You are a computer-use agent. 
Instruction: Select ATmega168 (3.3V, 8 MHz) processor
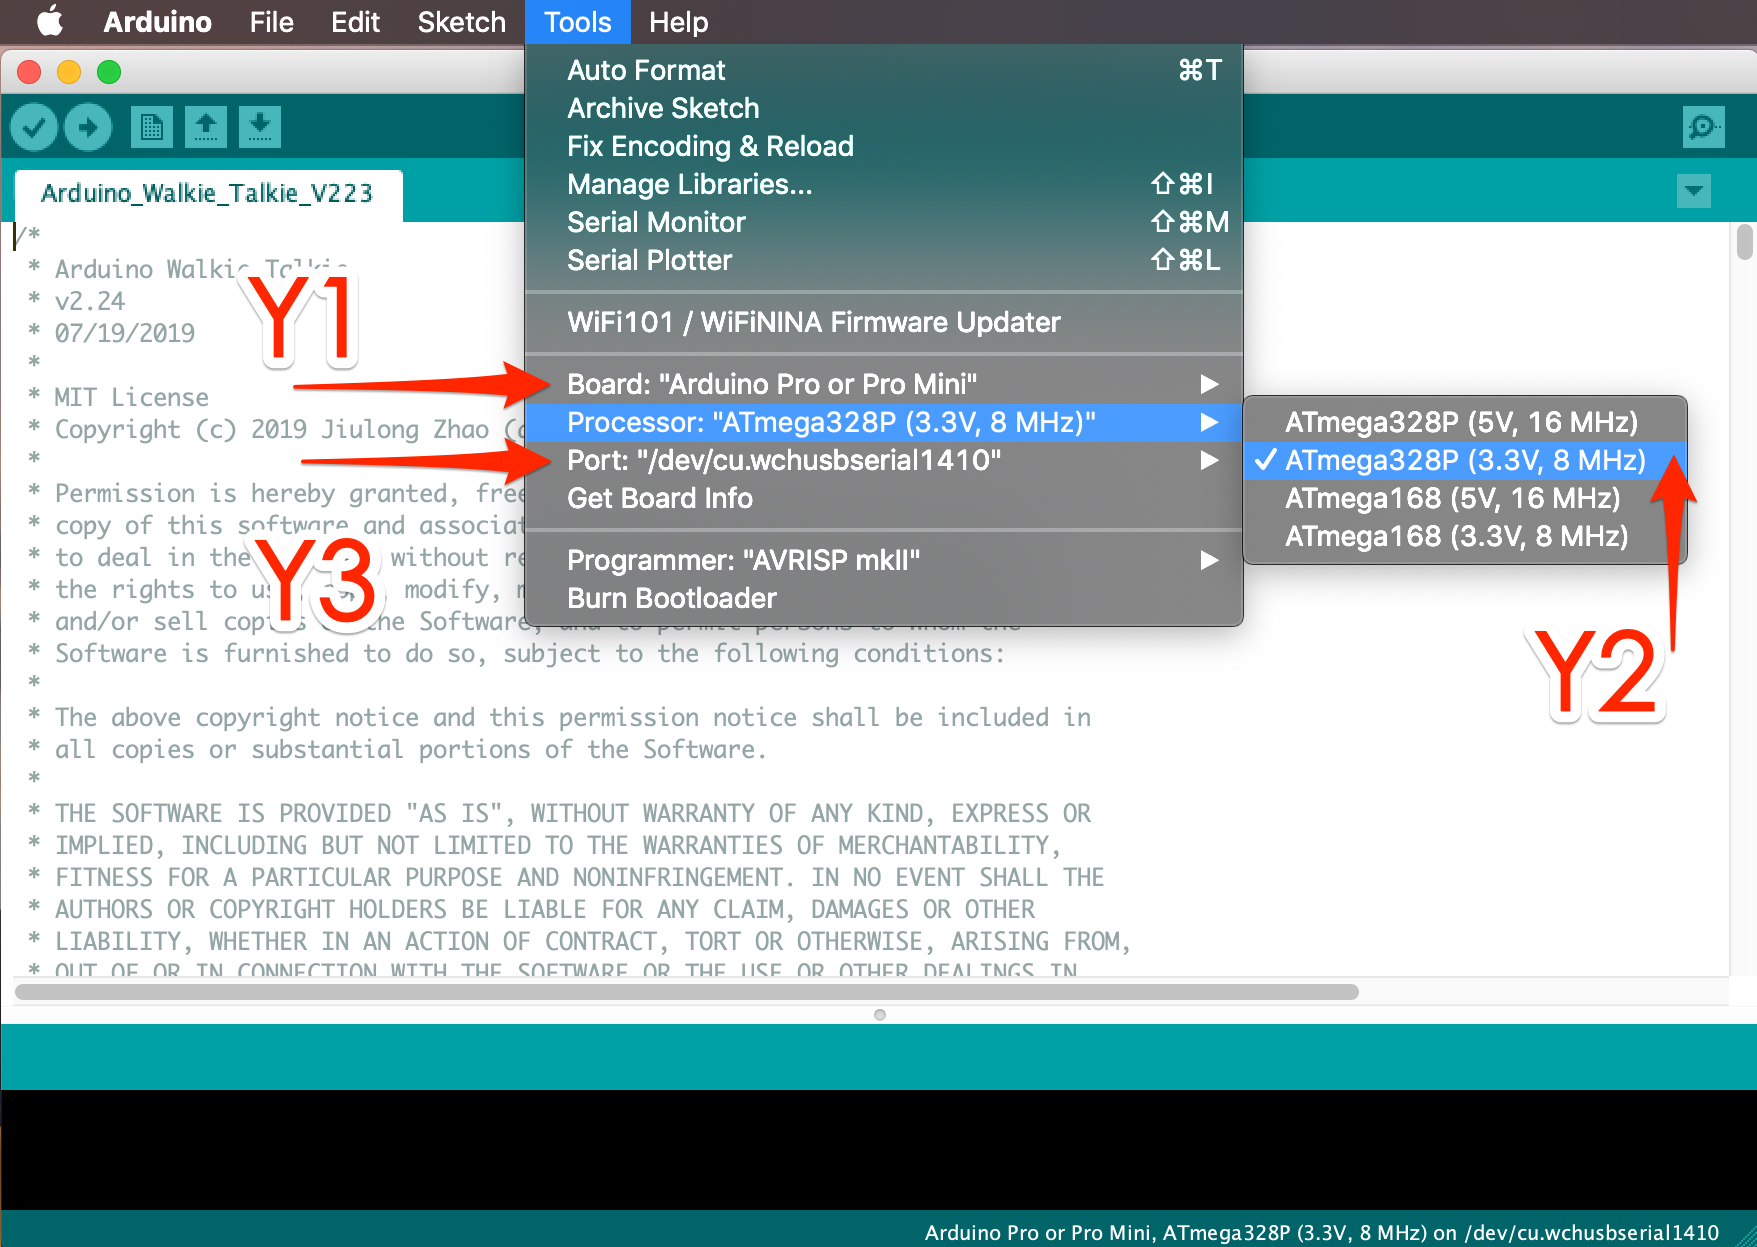1465,536
